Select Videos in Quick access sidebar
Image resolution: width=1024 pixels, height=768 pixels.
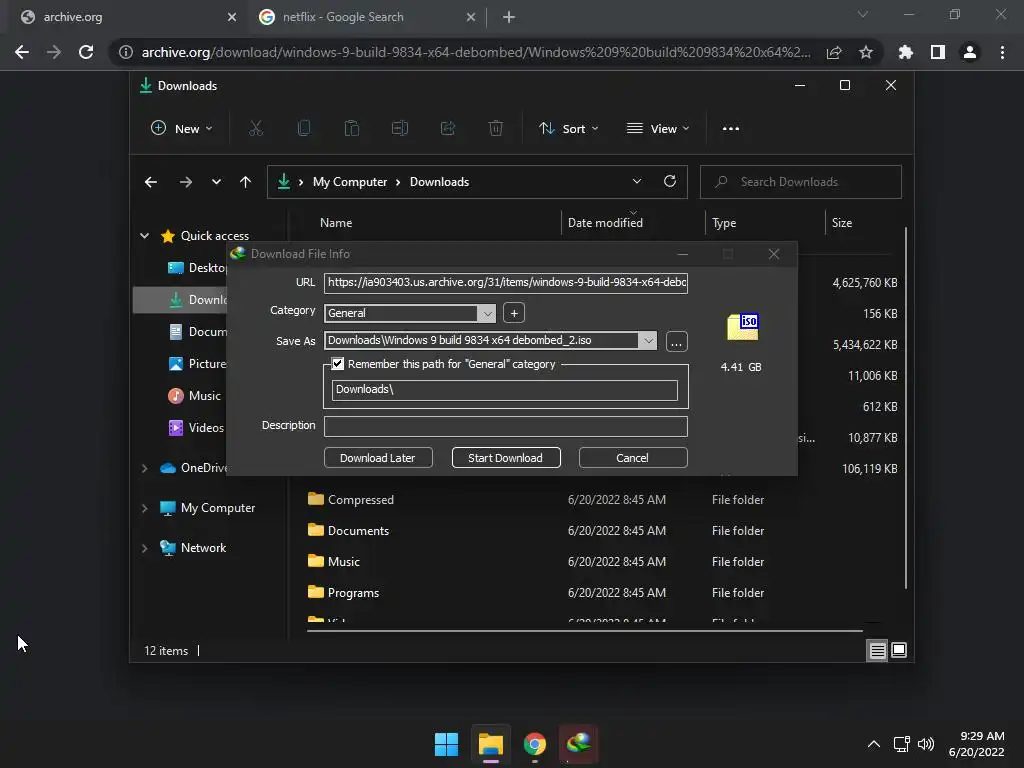coord(197,428)
